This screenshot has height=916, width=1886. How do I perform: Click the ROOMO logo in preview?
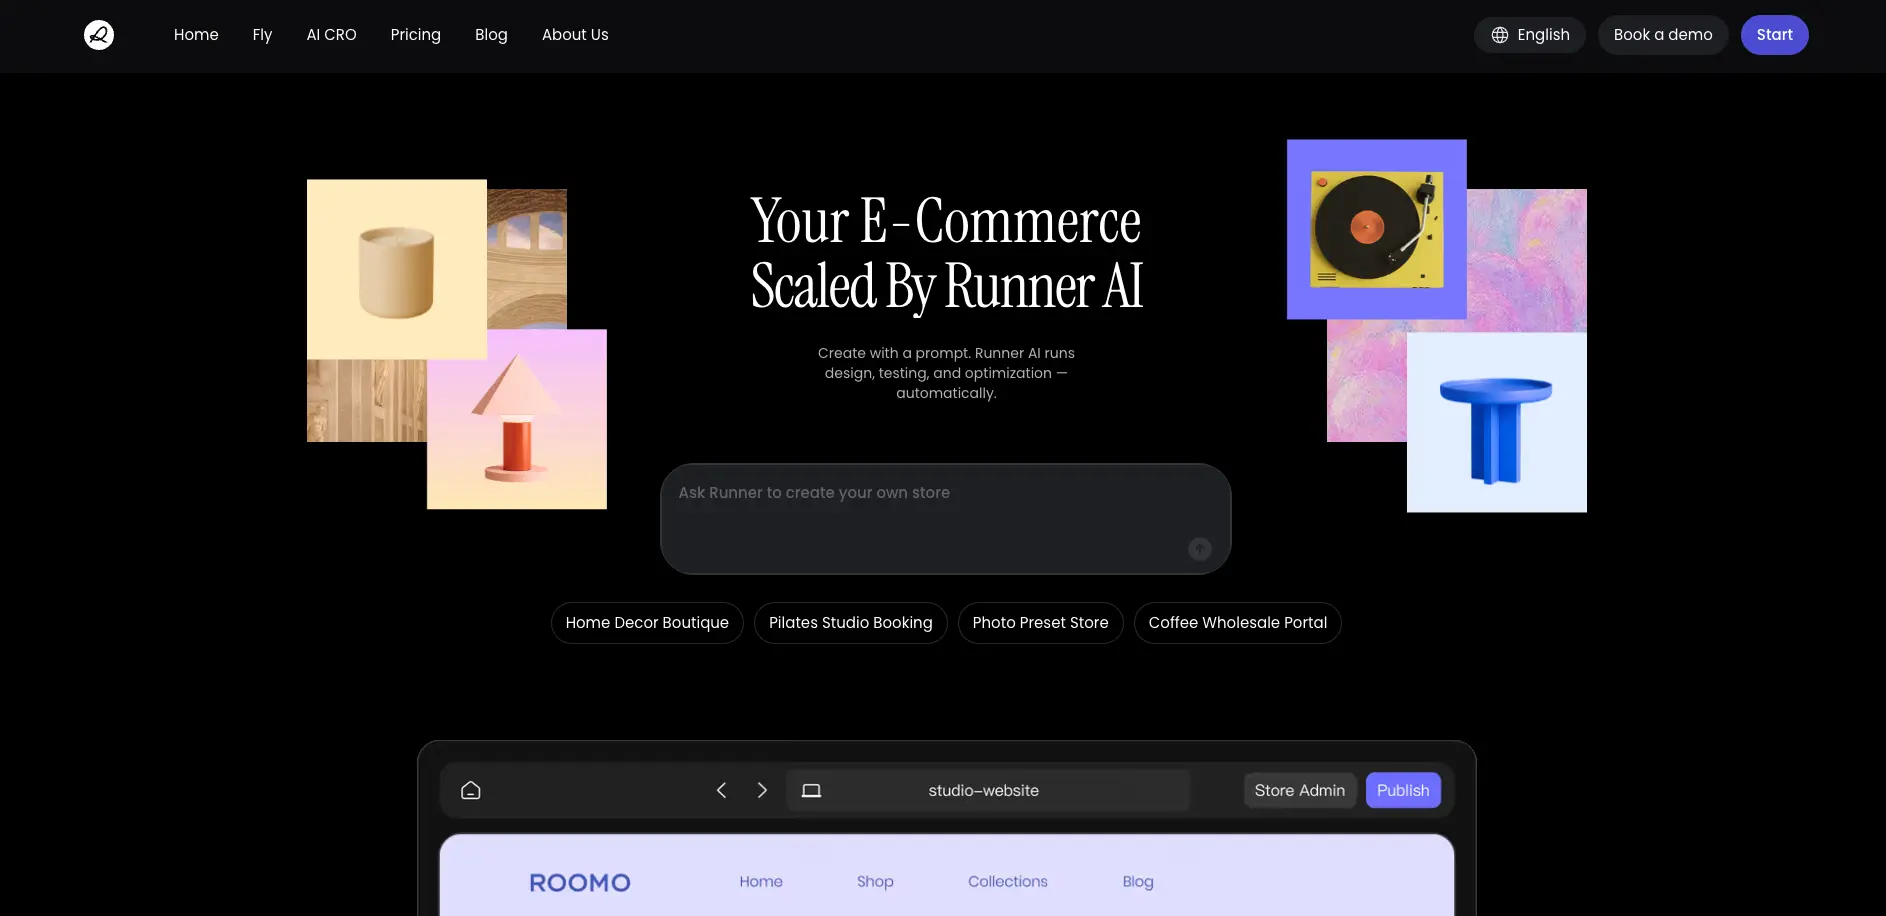(x=580, y=883)
